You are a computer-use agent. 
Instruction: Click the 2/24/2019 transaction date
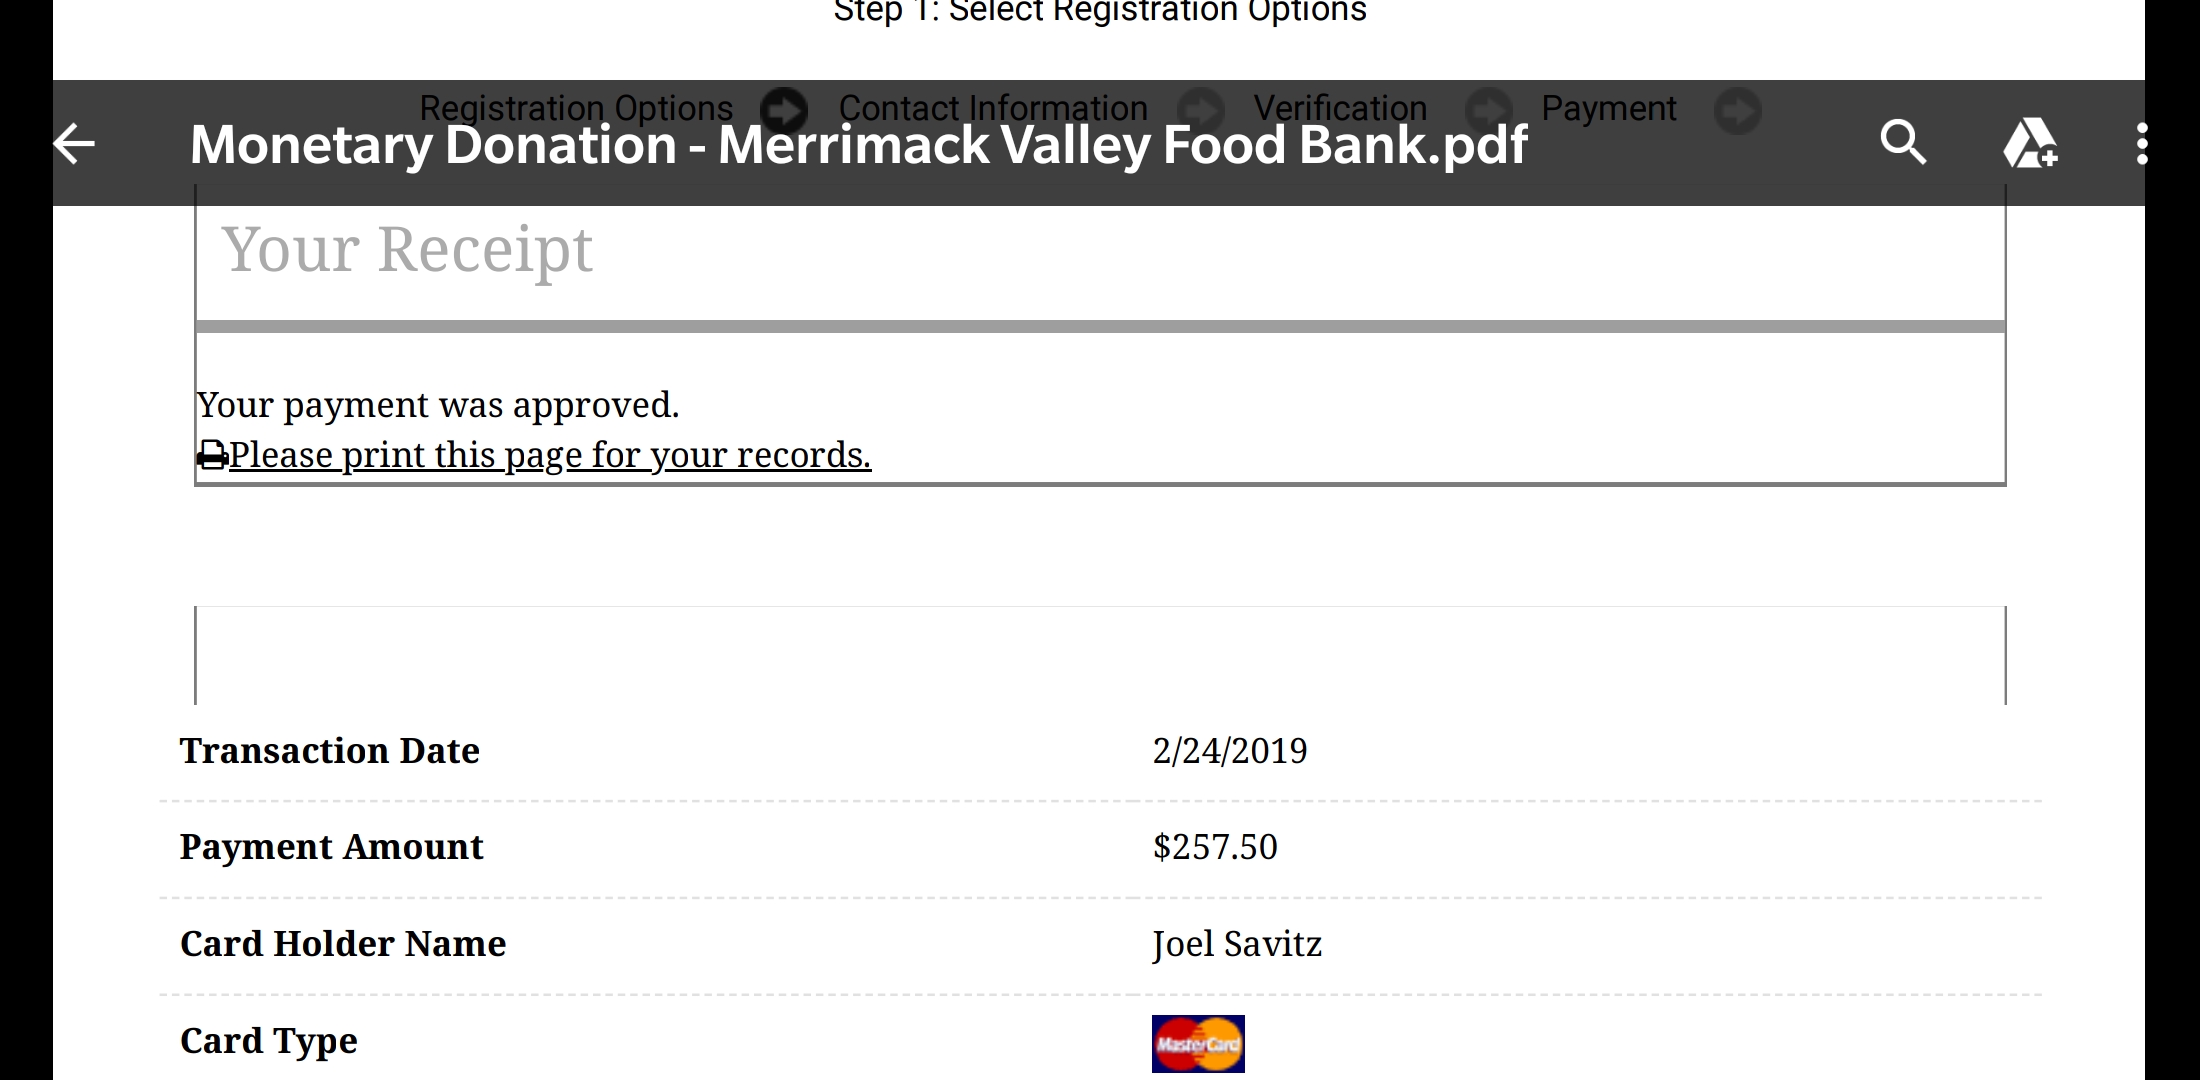tap(1230, 751)
